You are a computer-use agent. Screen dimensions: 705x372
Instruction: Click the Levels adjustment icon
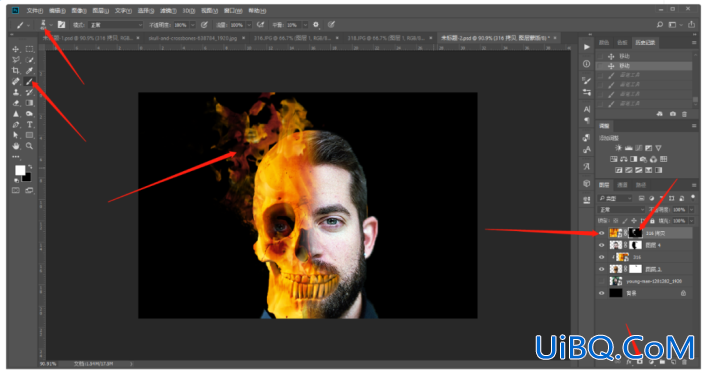pyautogui.click(x=629, y=148)
